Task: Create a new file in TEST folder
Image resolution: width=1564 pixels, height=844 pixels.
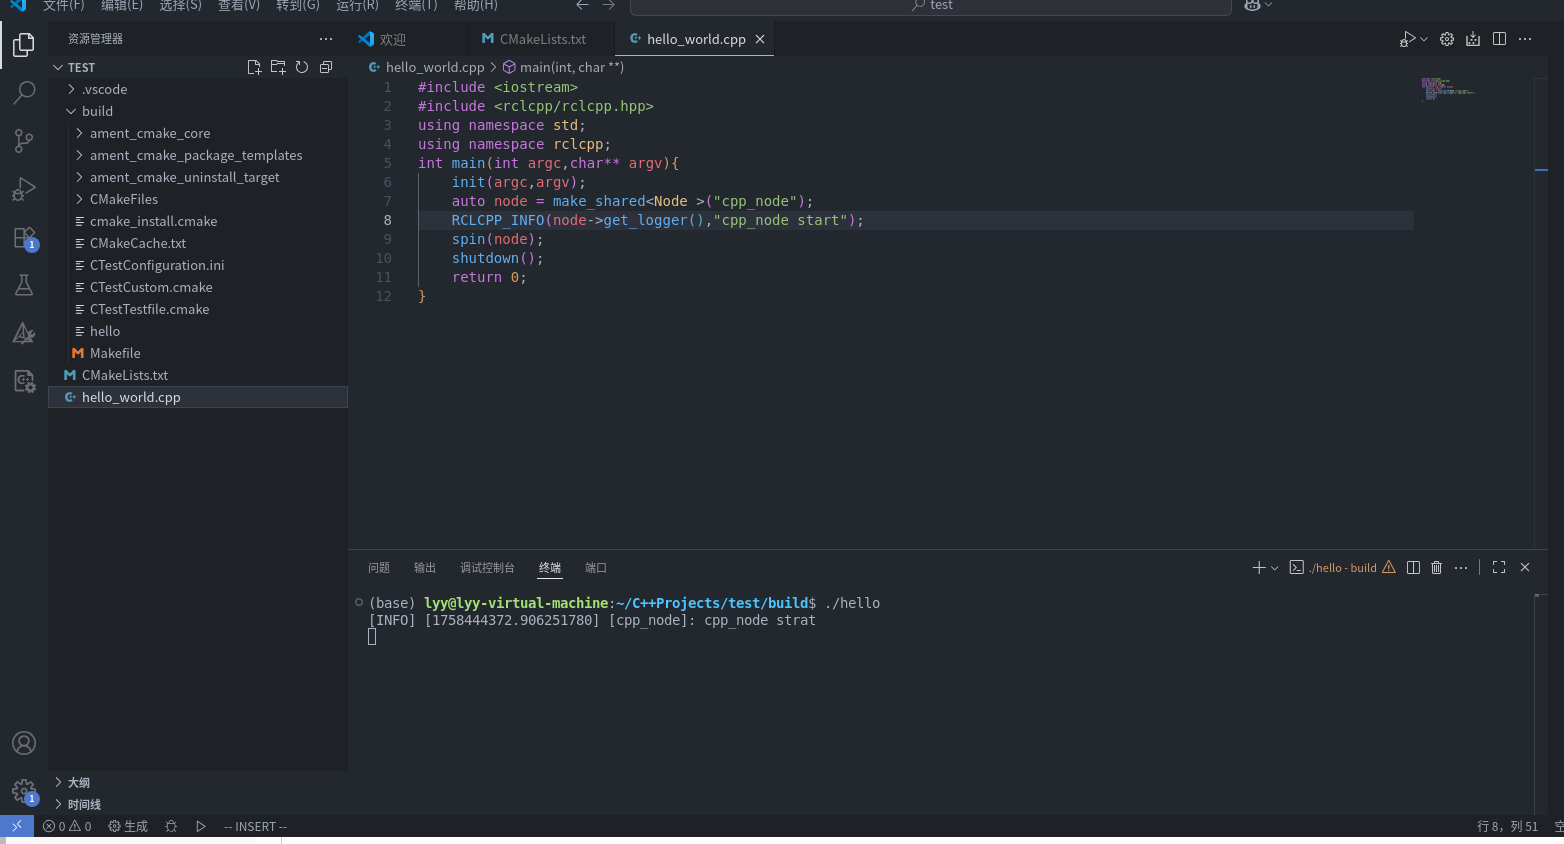Action: click(254, 67)
